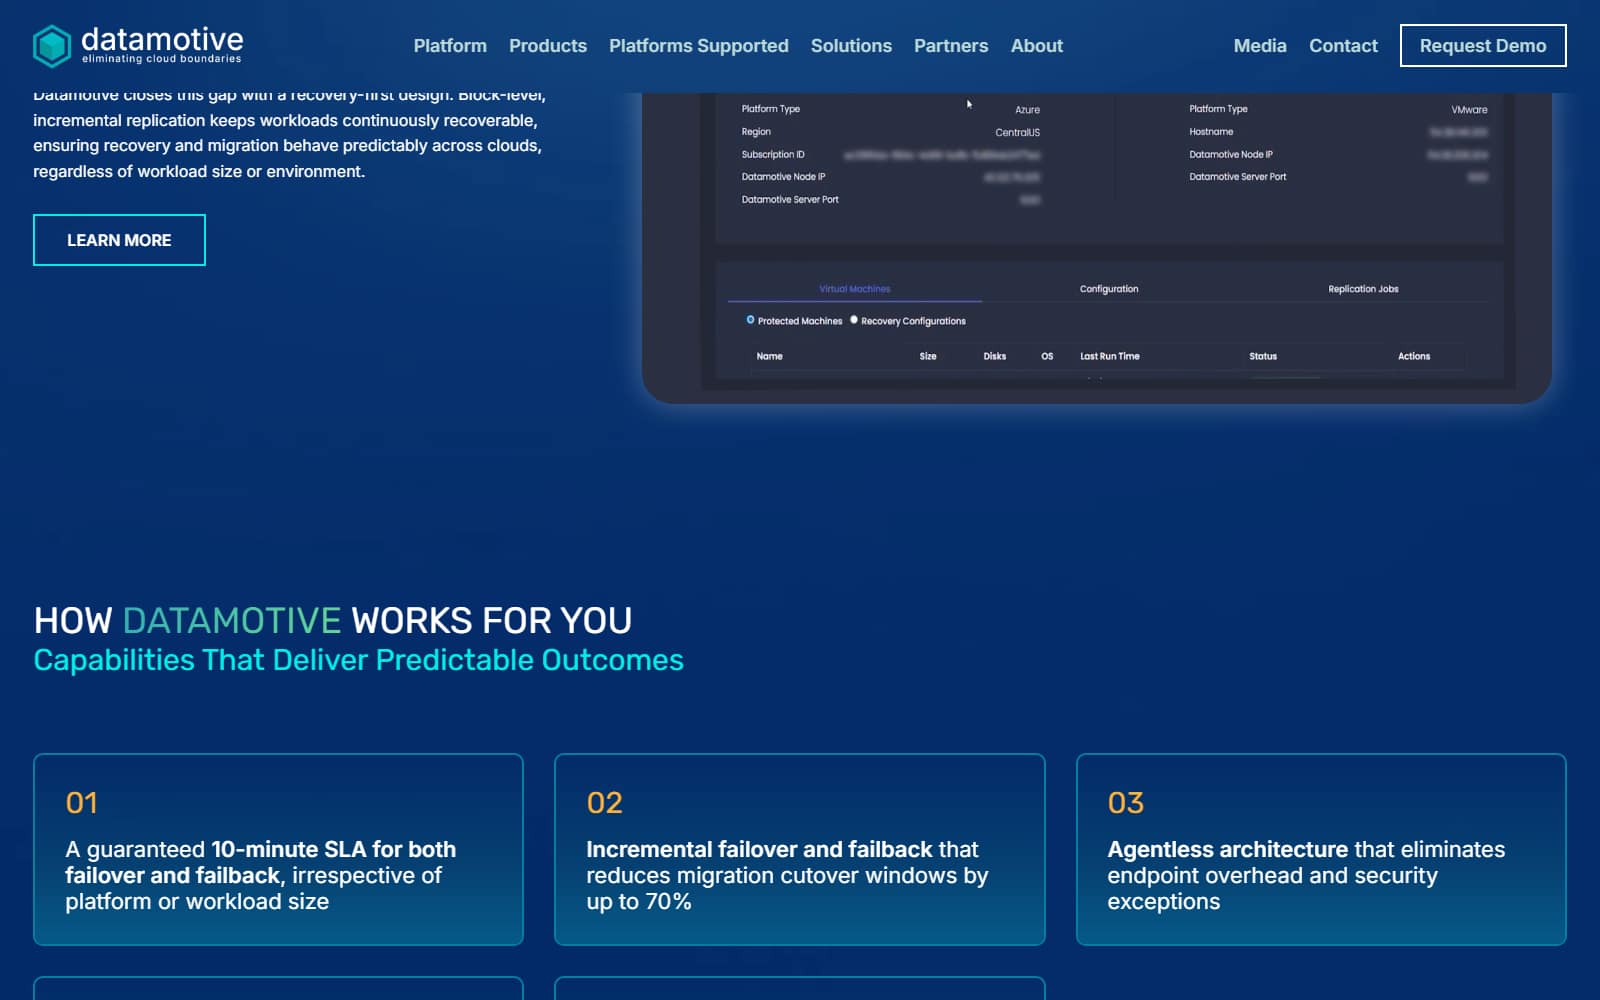Image resolution: width=1600 pixels, height=1000 pixels.
Task: Click the Actions column header
Action: click(x=1414, y=356)
